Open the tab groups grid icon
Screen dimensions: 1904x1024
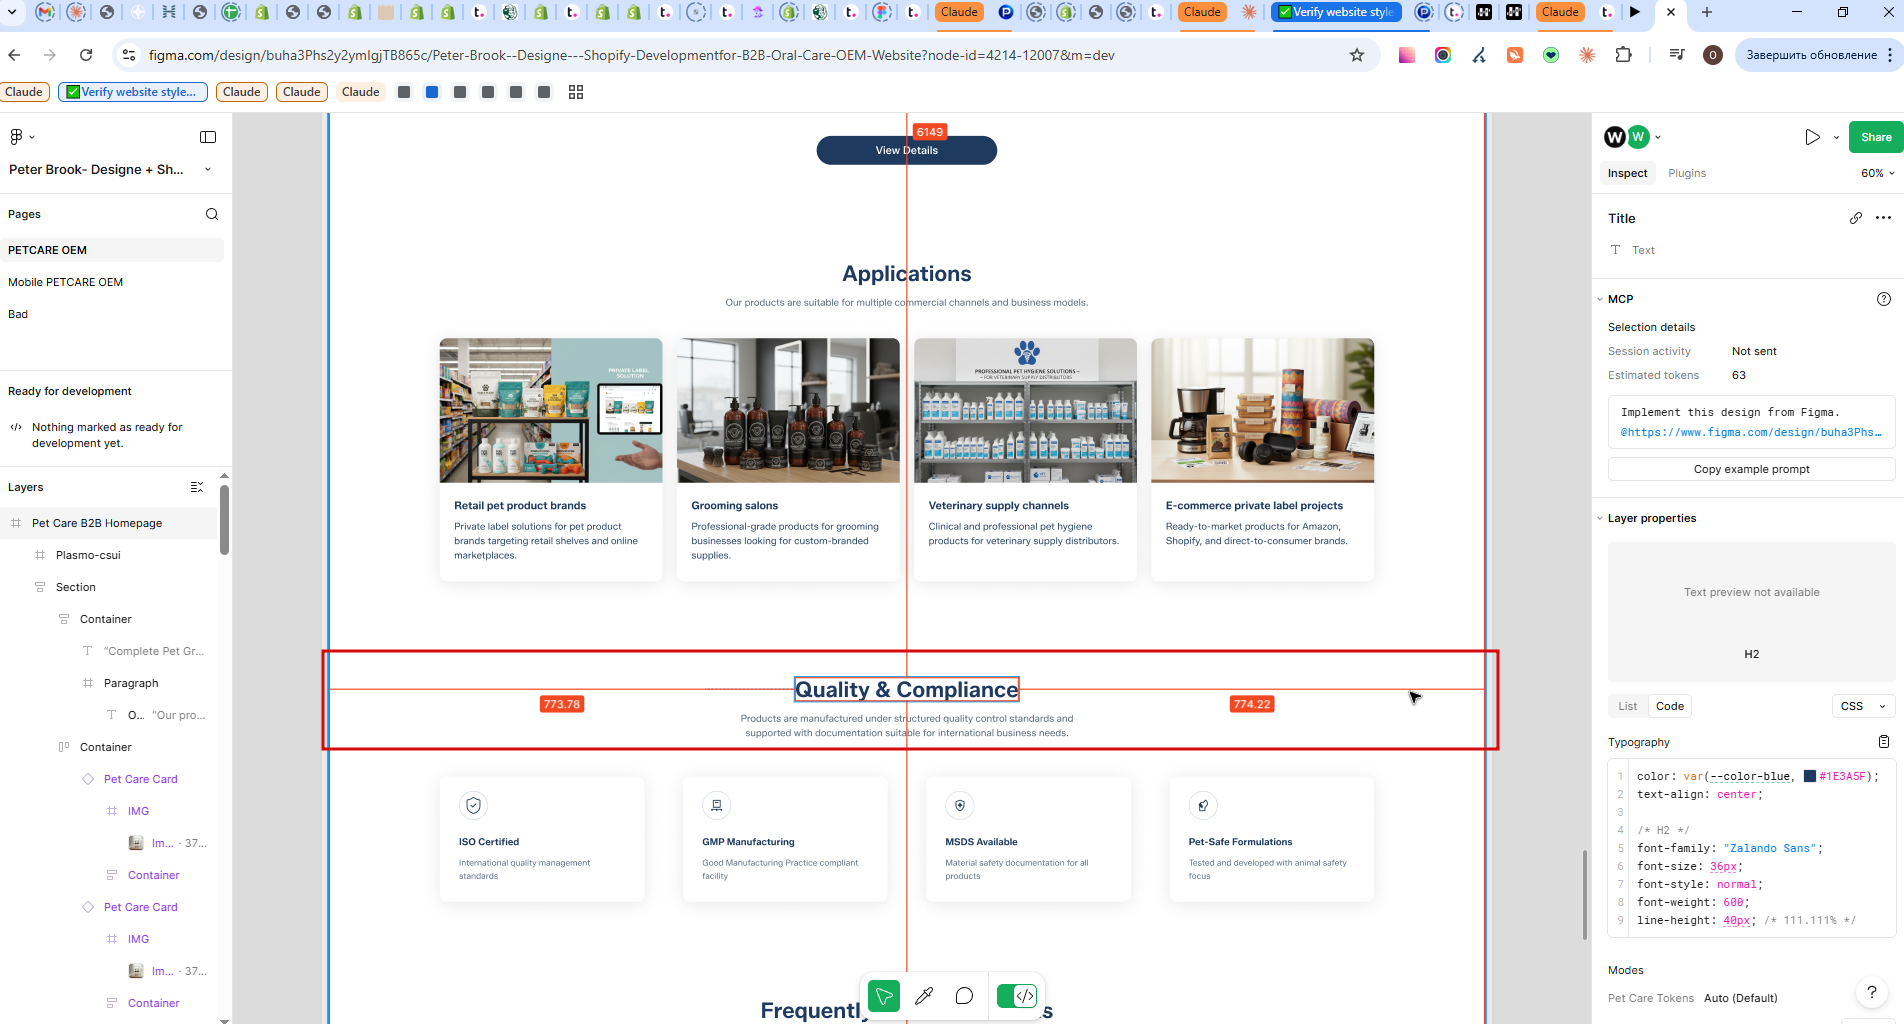(x=576, y=92)
